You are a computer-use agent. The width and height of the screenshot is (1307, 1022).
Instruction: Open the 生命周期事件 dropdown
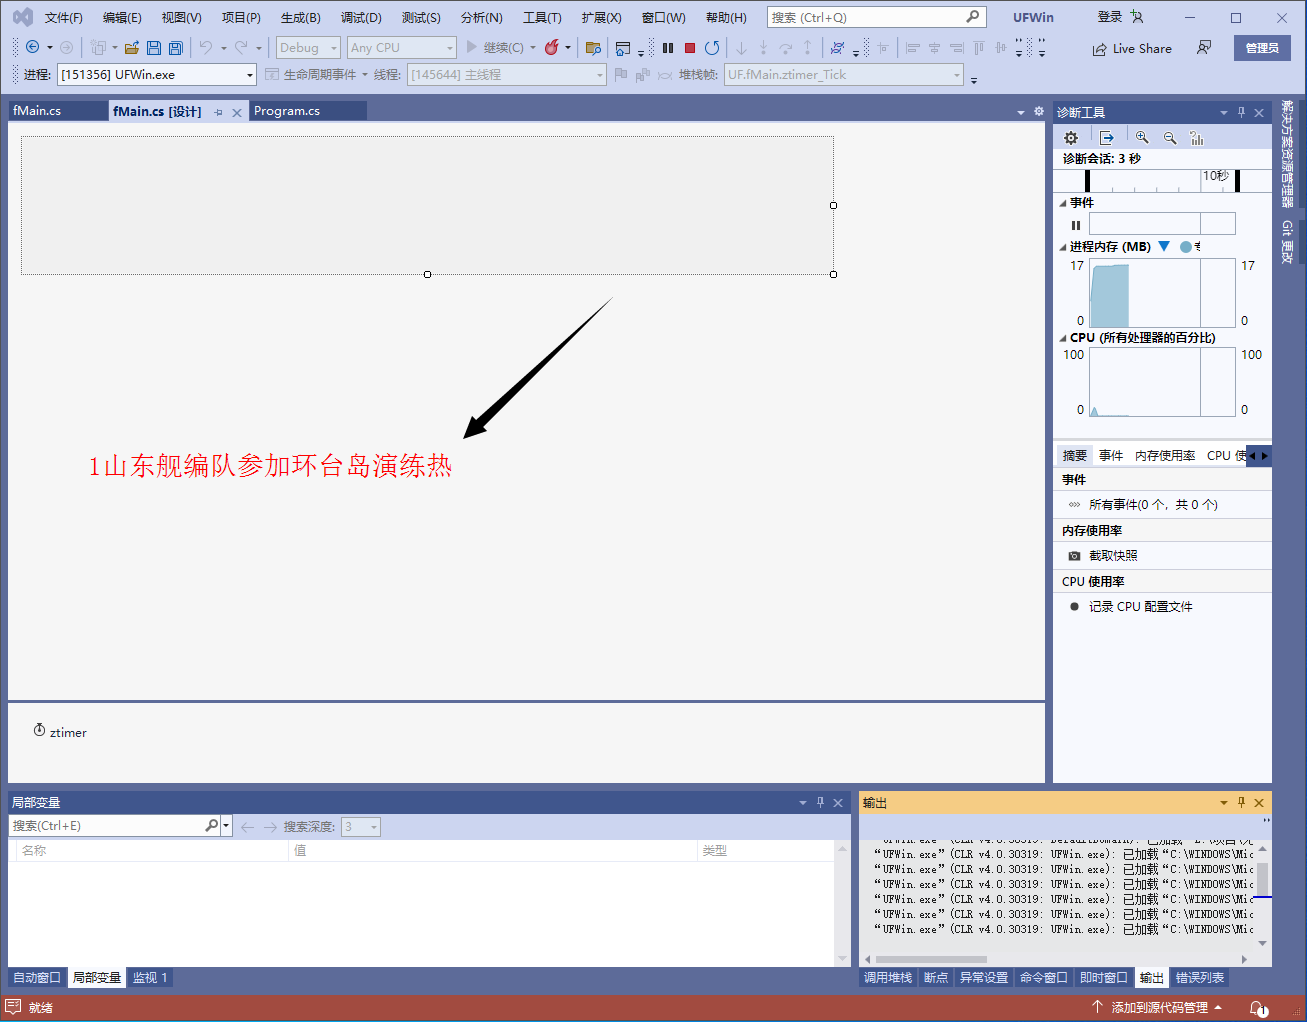click(317, 74)
